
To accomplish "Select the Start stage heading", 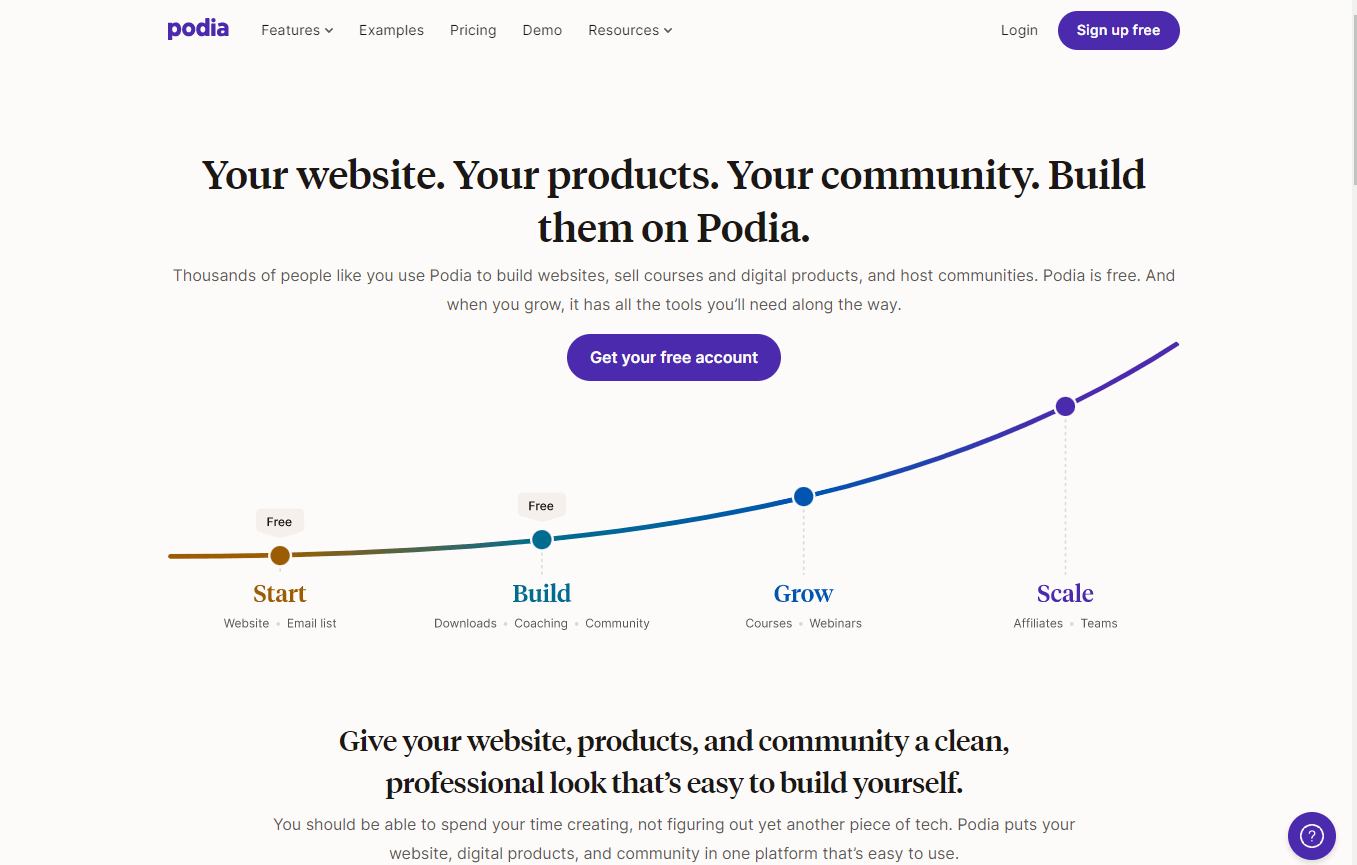I will pyautogui.click(x=280, y=593).
